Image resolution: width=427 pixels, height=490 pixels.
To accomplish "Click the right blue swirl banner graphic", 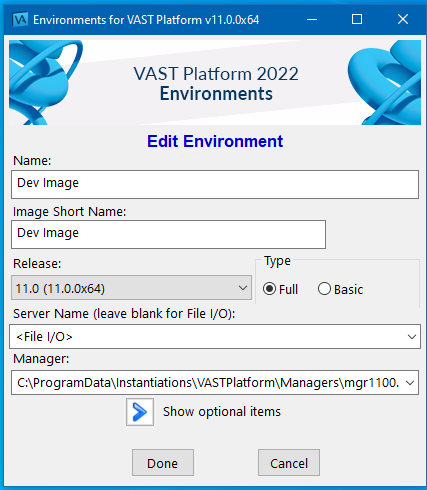I will 384,82.
